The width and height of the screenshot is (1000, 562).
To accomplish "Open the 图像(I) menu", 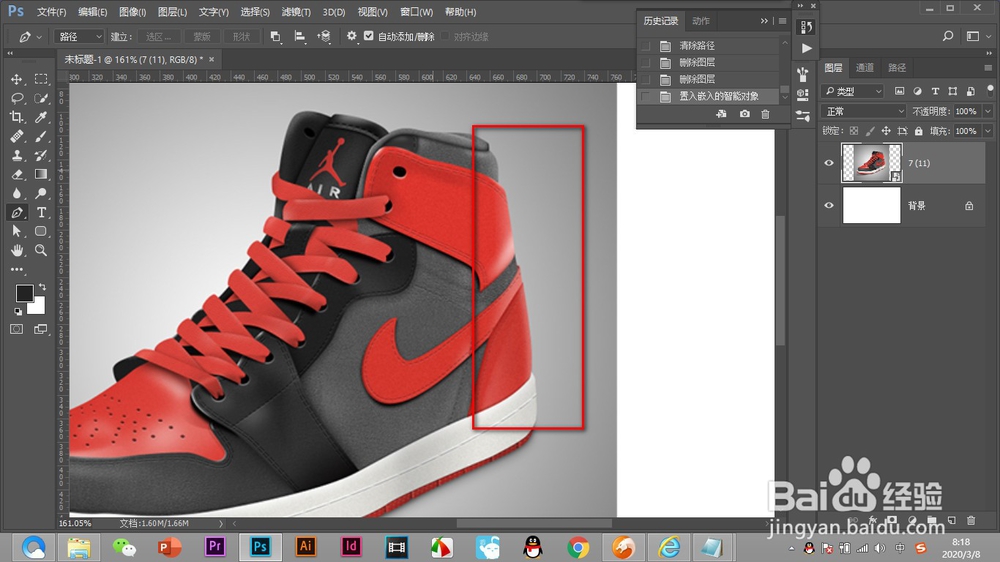I will [x=133, y=12].
